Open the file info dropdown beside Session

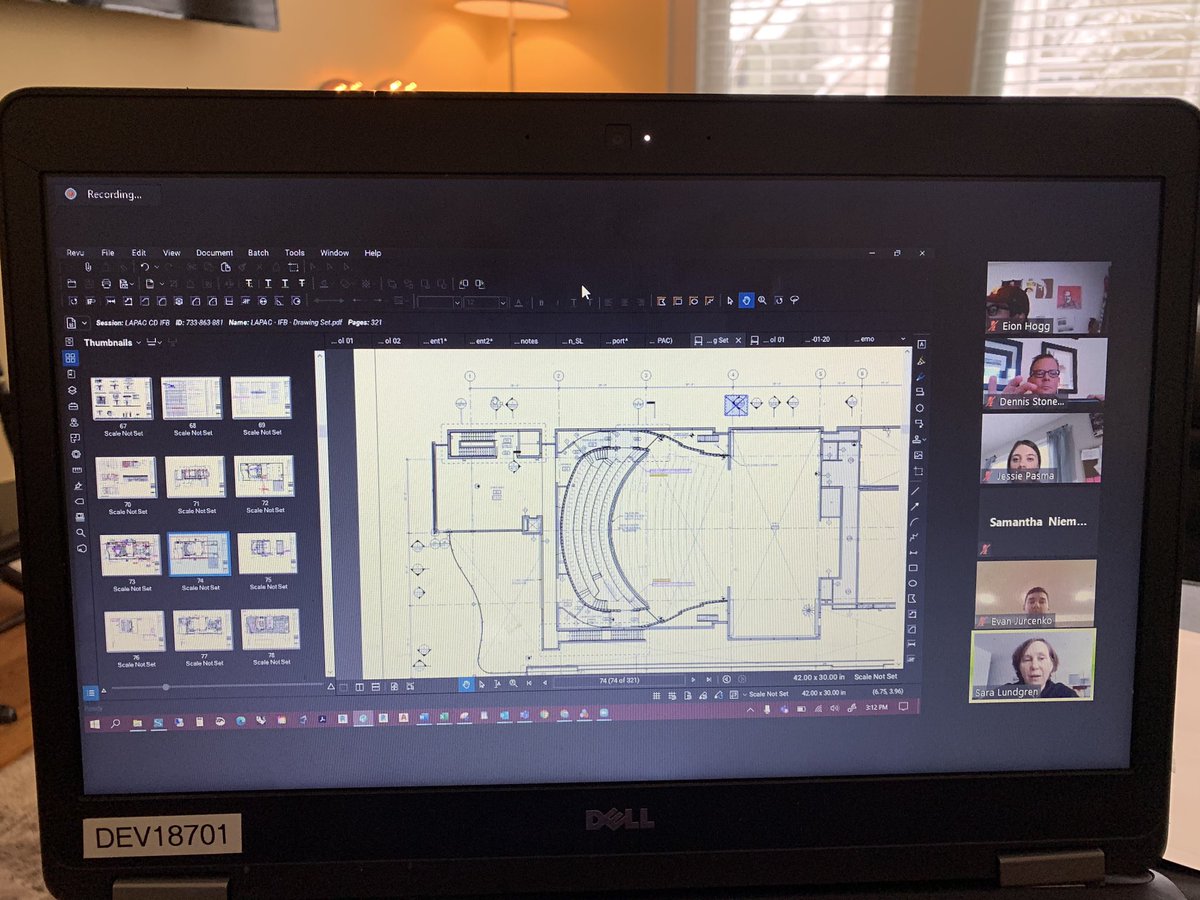point(84,323)
